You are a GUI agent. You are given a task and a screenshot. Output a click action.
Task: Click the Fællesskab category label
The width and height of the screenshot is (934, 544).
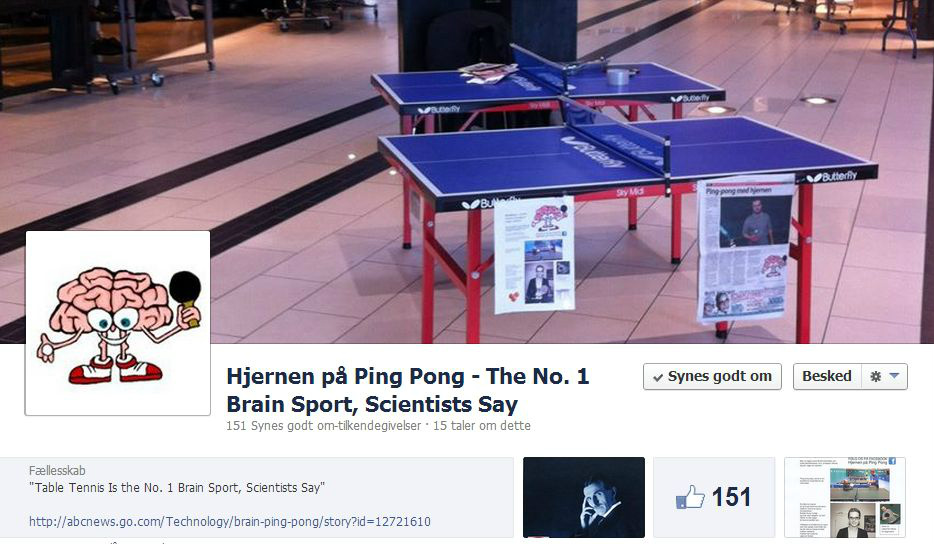click(57, 470)
